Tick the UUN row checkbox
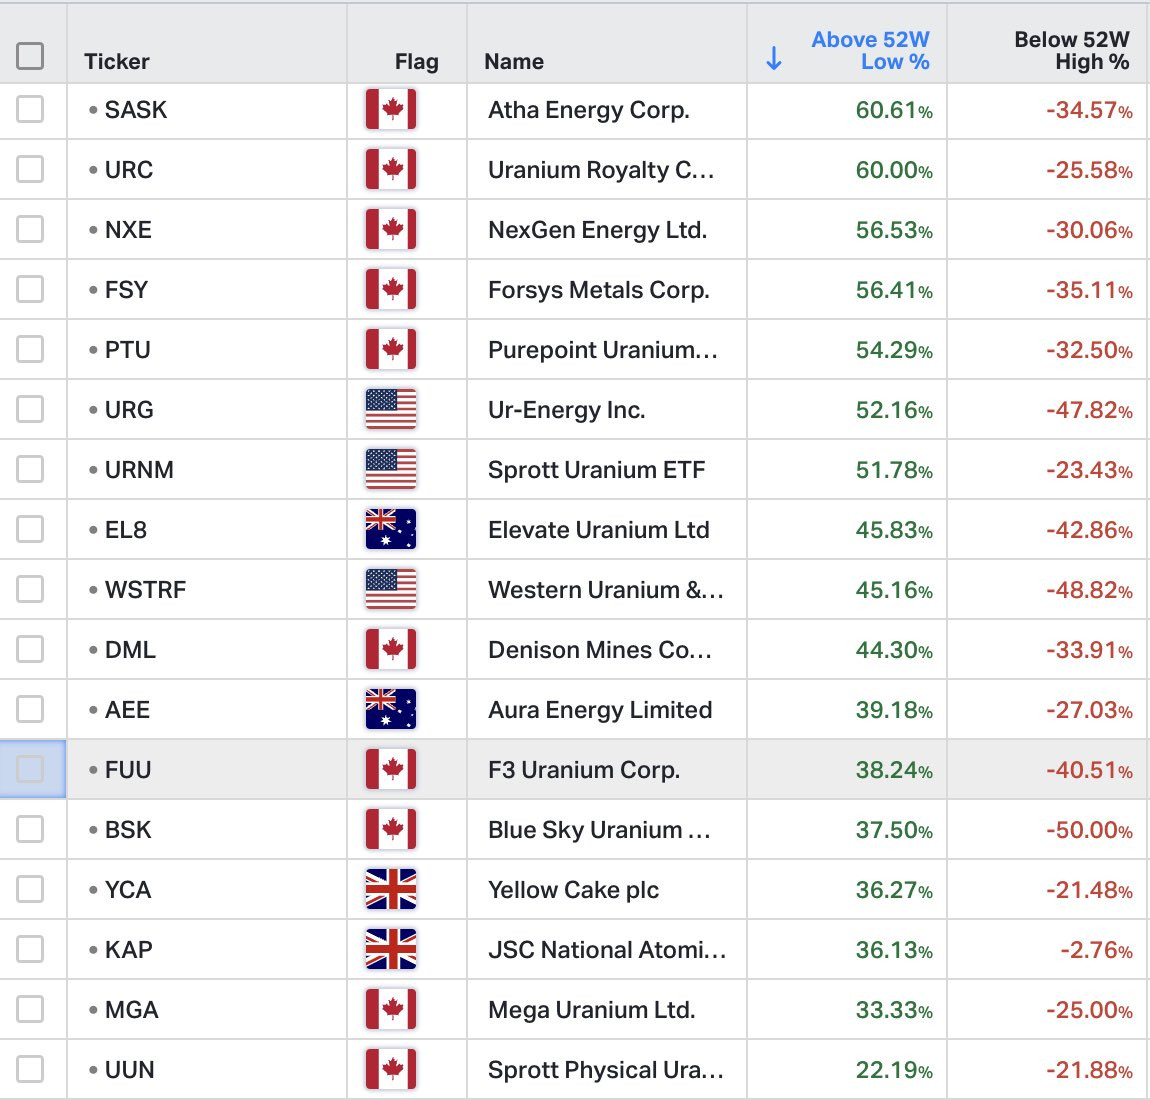The height and width of the screenshot is (1100, 1150). tap(30, 1069)
